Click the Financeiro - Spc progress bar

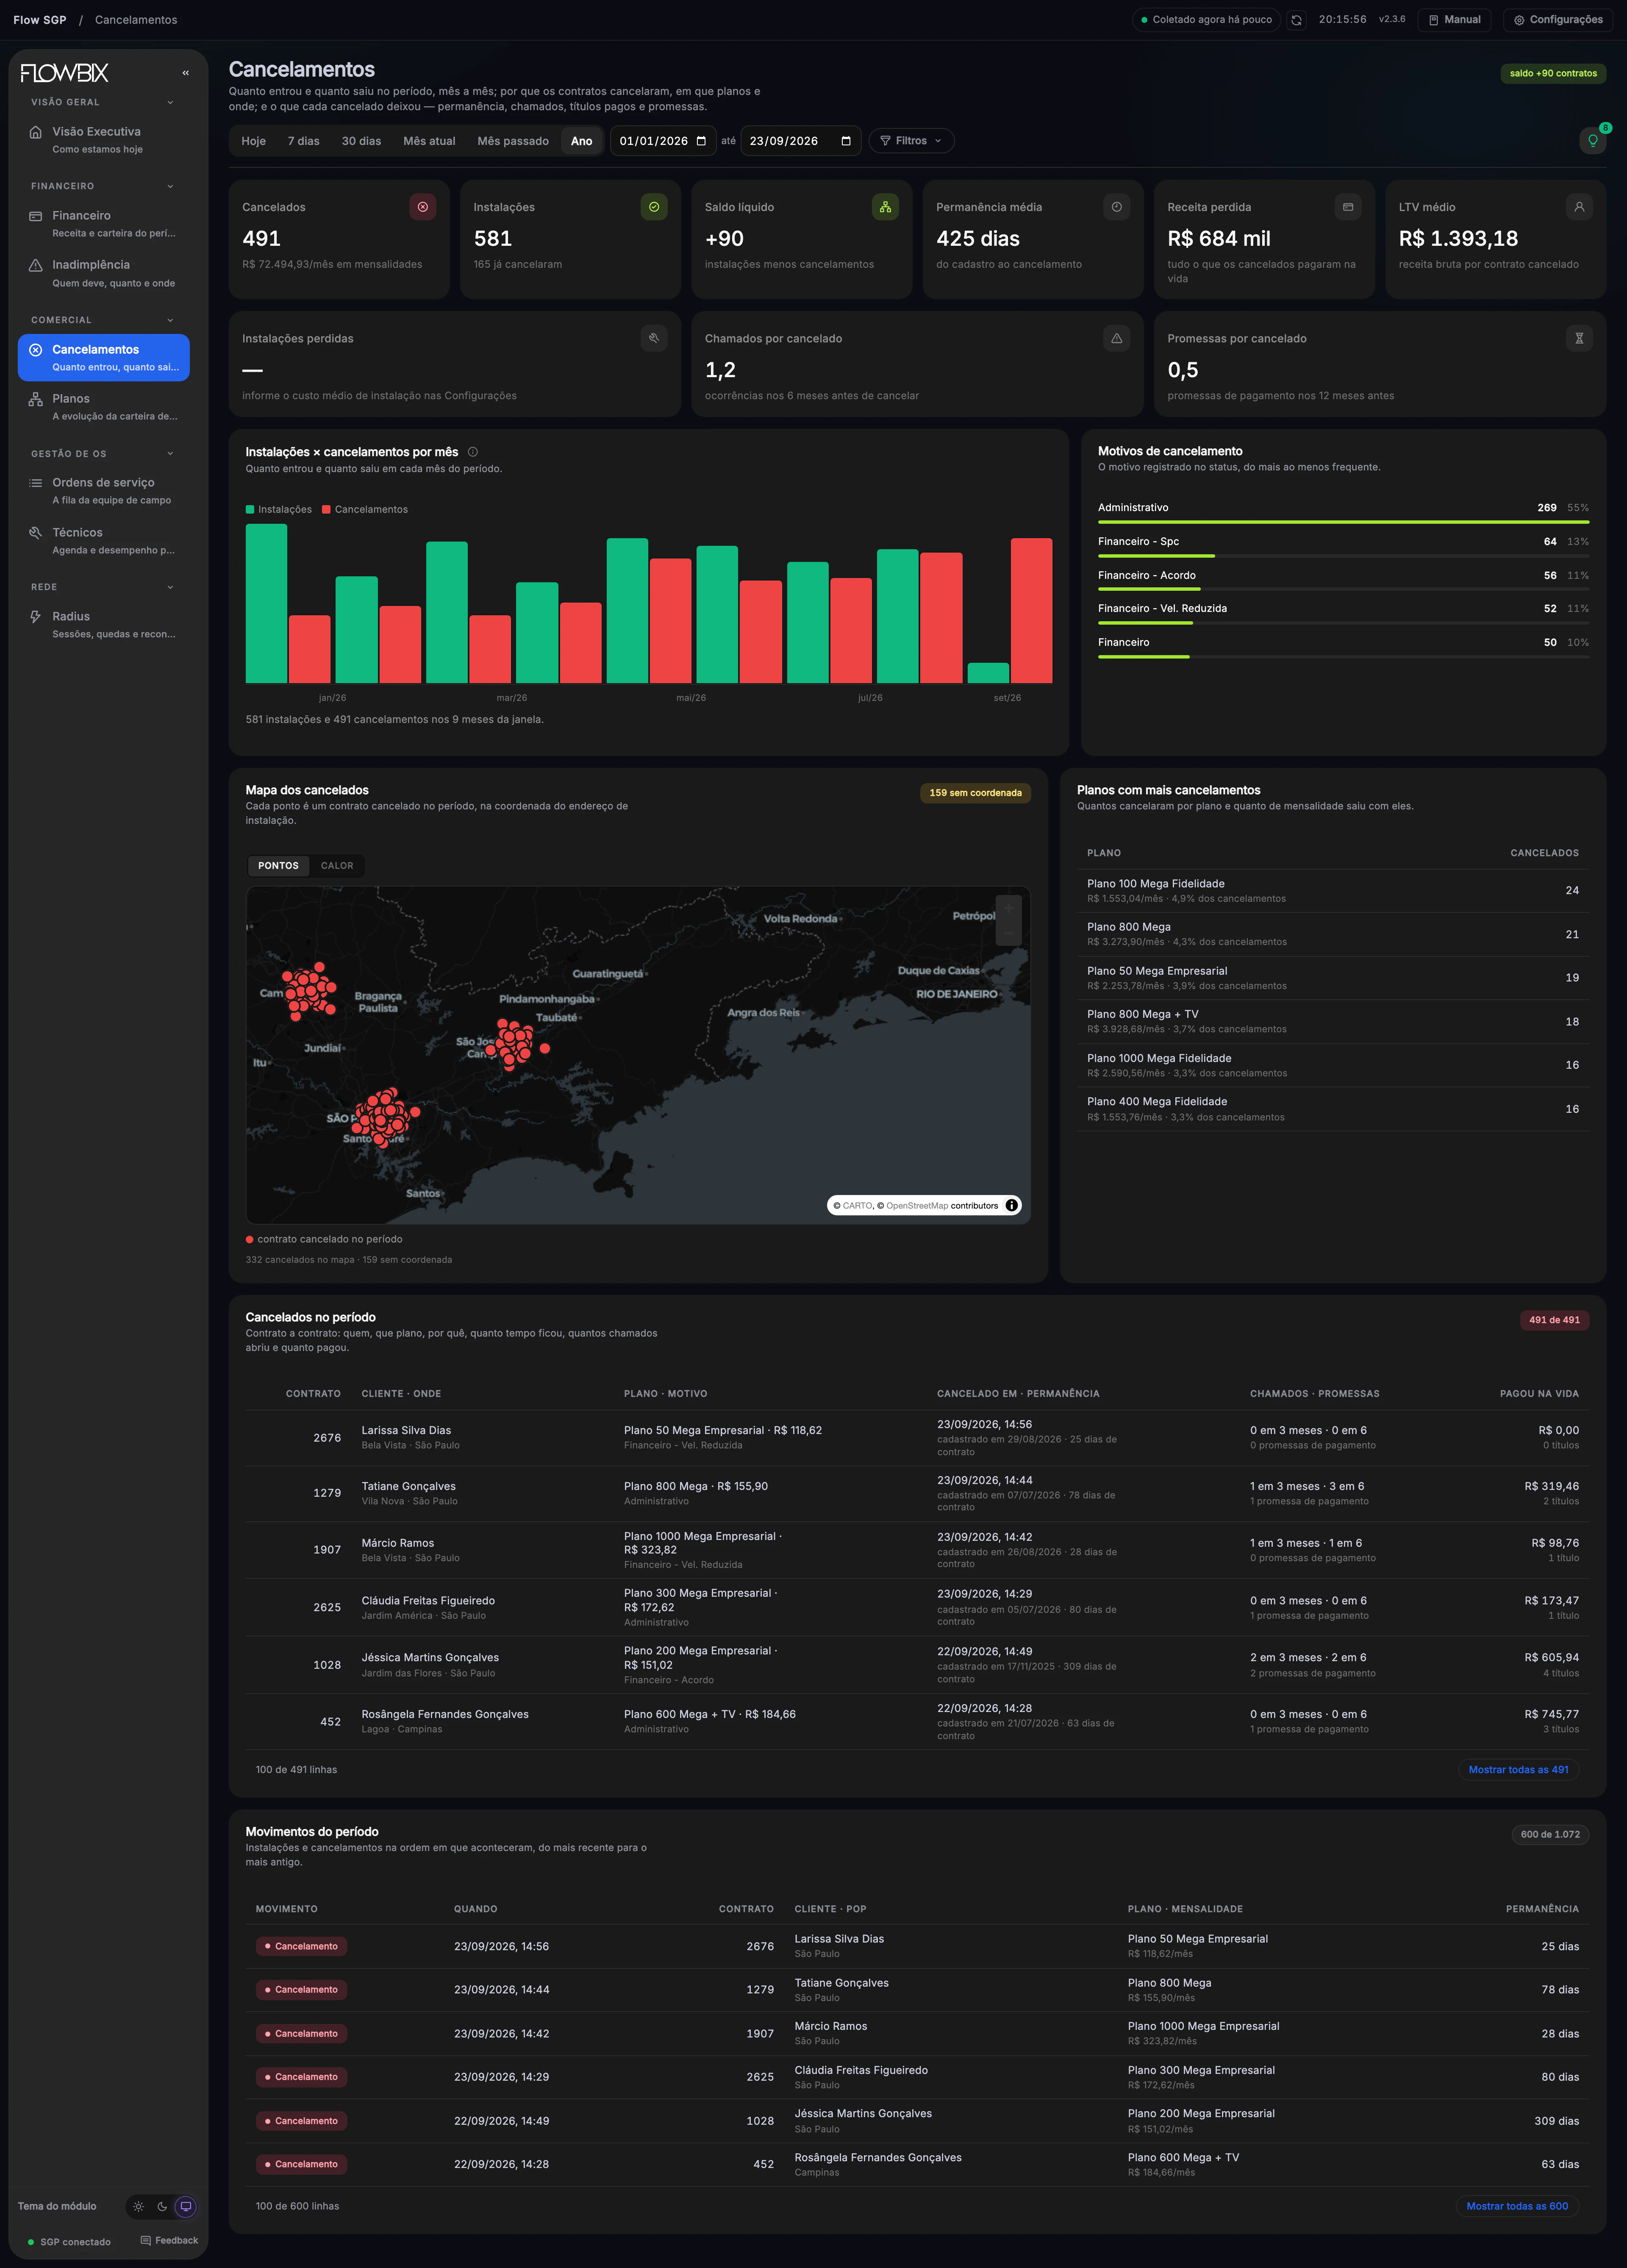pyautogui.click(x=1343, y=556)
